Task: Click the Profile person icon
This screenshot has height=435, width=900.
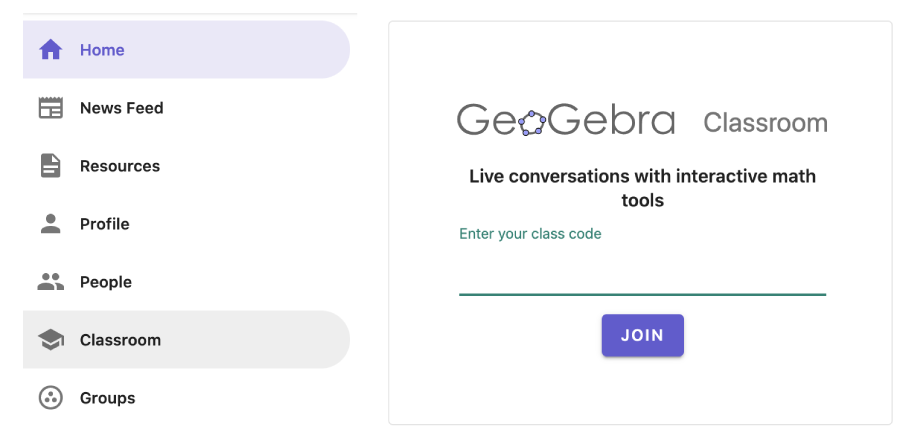Action: click(51, 224)
